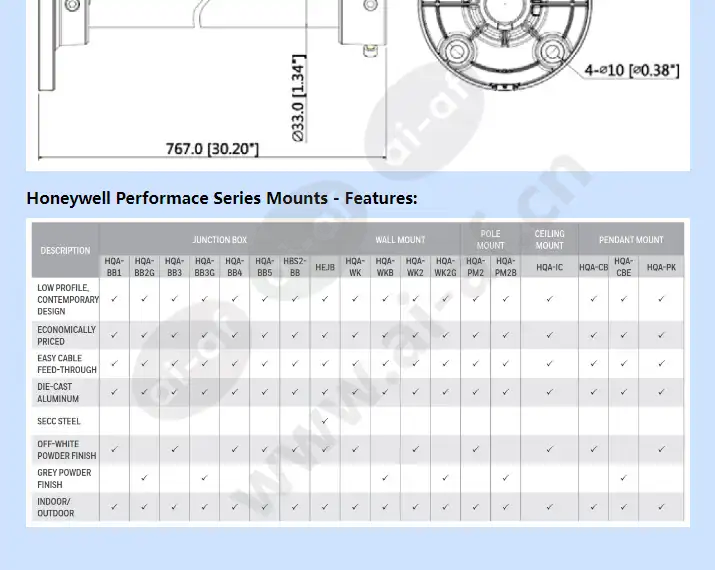Select the HQA-BB1 column header
Viewport: 715px width, 570px height.
(114, 267)
